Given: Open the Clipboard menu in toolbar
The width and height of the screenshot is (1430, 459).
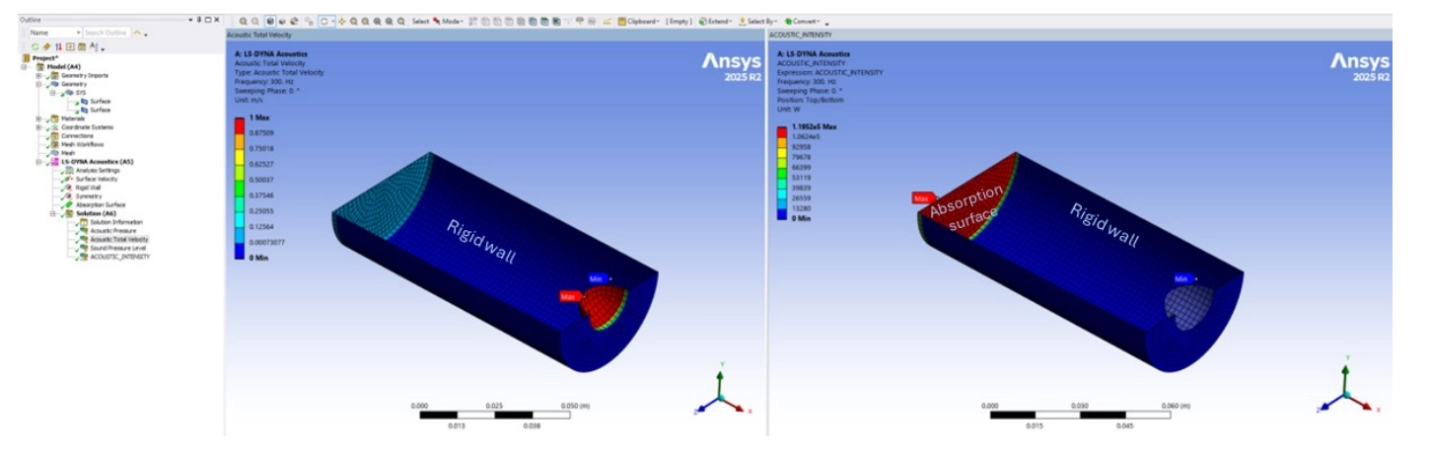Looking at the screenshot, I should coord(639,21).
